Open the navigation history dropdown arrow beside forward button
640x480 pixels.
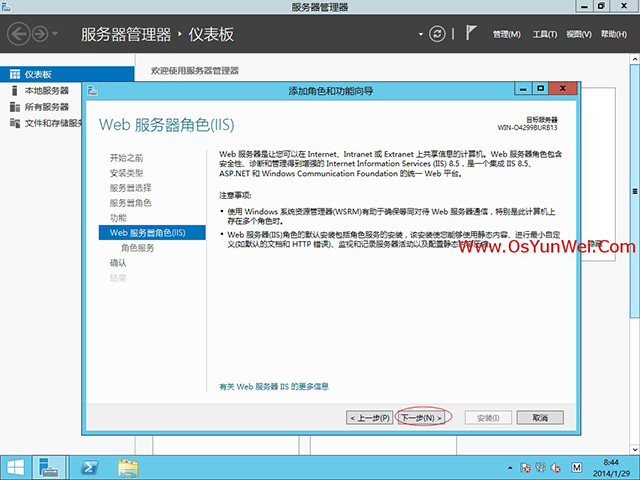click(x=55, y=35)
